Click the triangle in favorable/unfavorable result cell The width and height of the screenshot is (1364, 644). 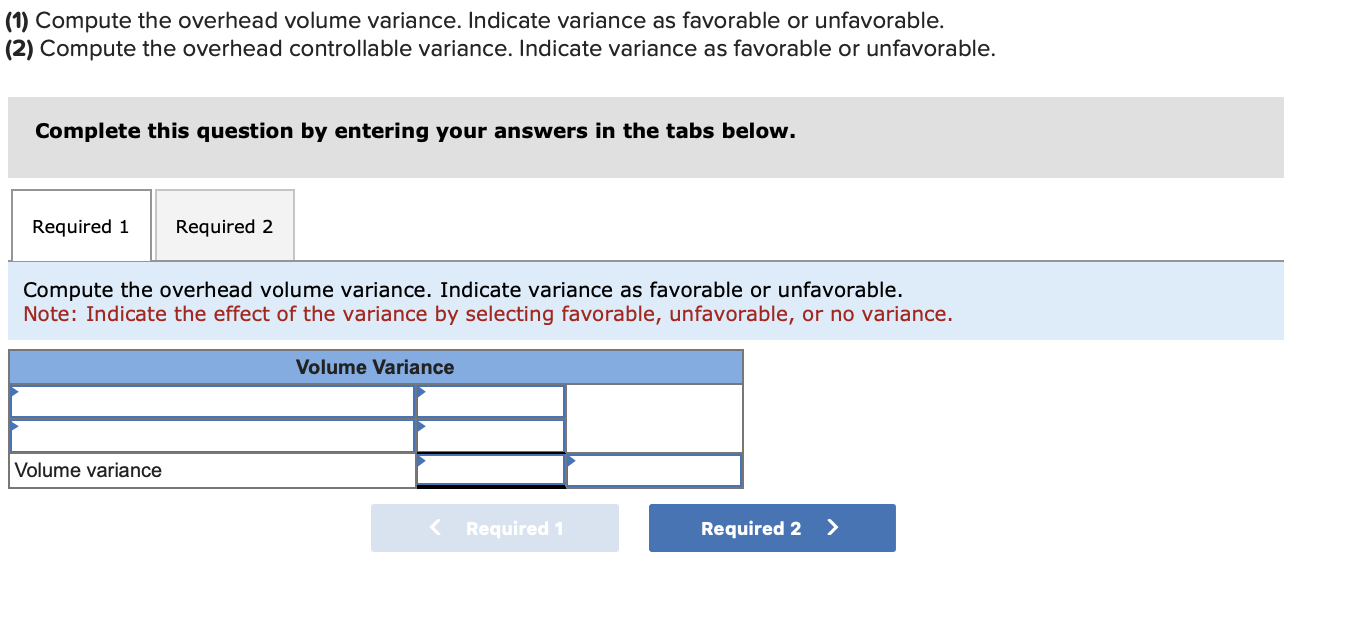(571, 460)
